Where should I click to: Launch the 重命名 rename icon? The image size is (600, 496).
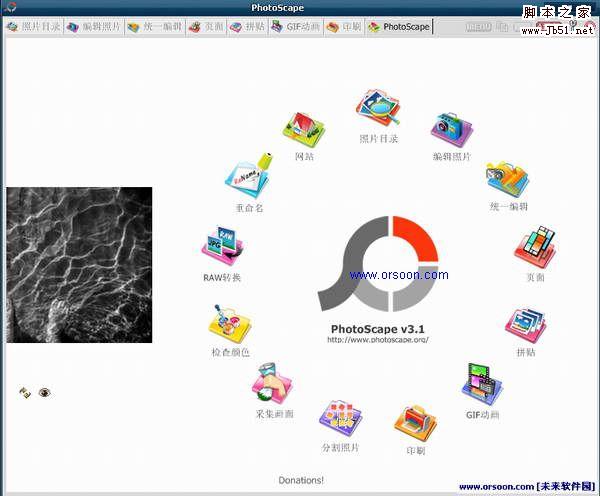pyautogui.click(x=249, y=176)
